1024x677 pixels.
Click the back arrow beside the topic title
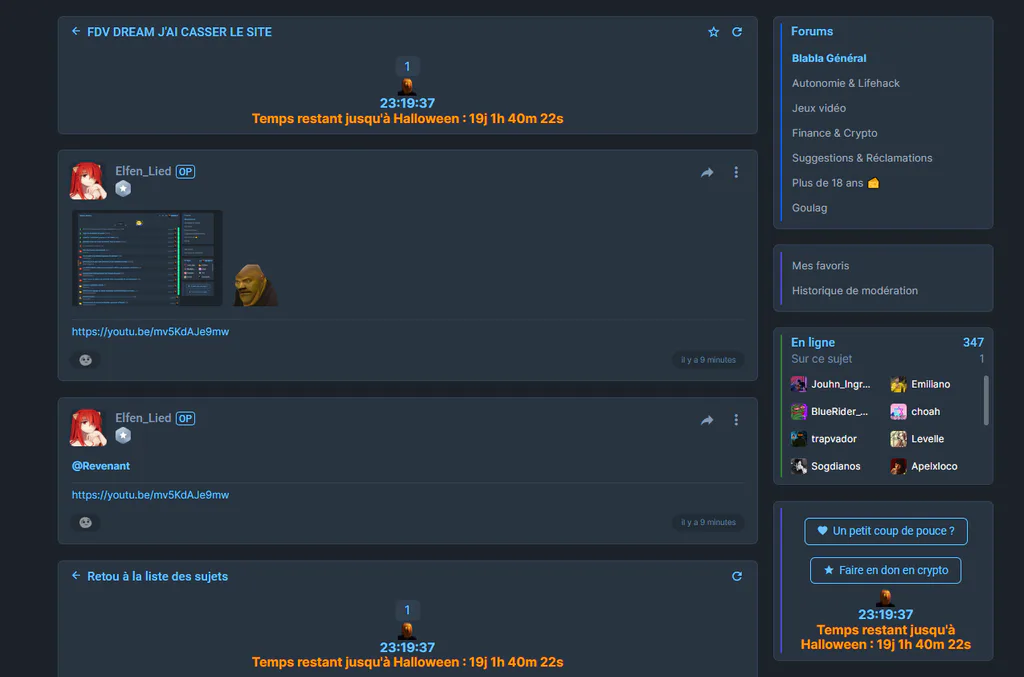click(76, 31)
